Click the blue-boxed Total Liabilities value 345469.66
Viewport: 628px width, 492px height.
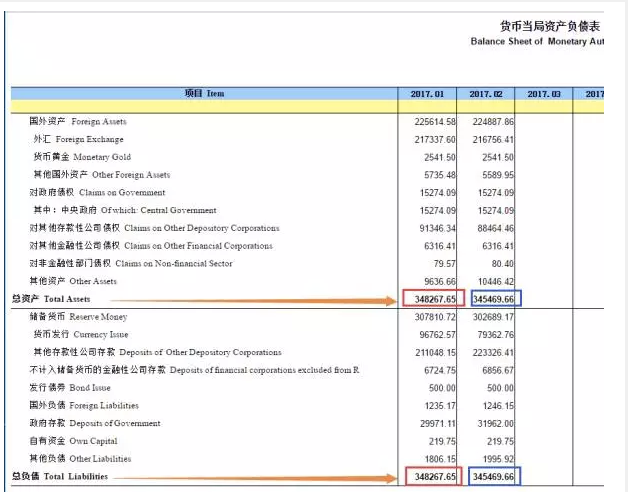489,477
